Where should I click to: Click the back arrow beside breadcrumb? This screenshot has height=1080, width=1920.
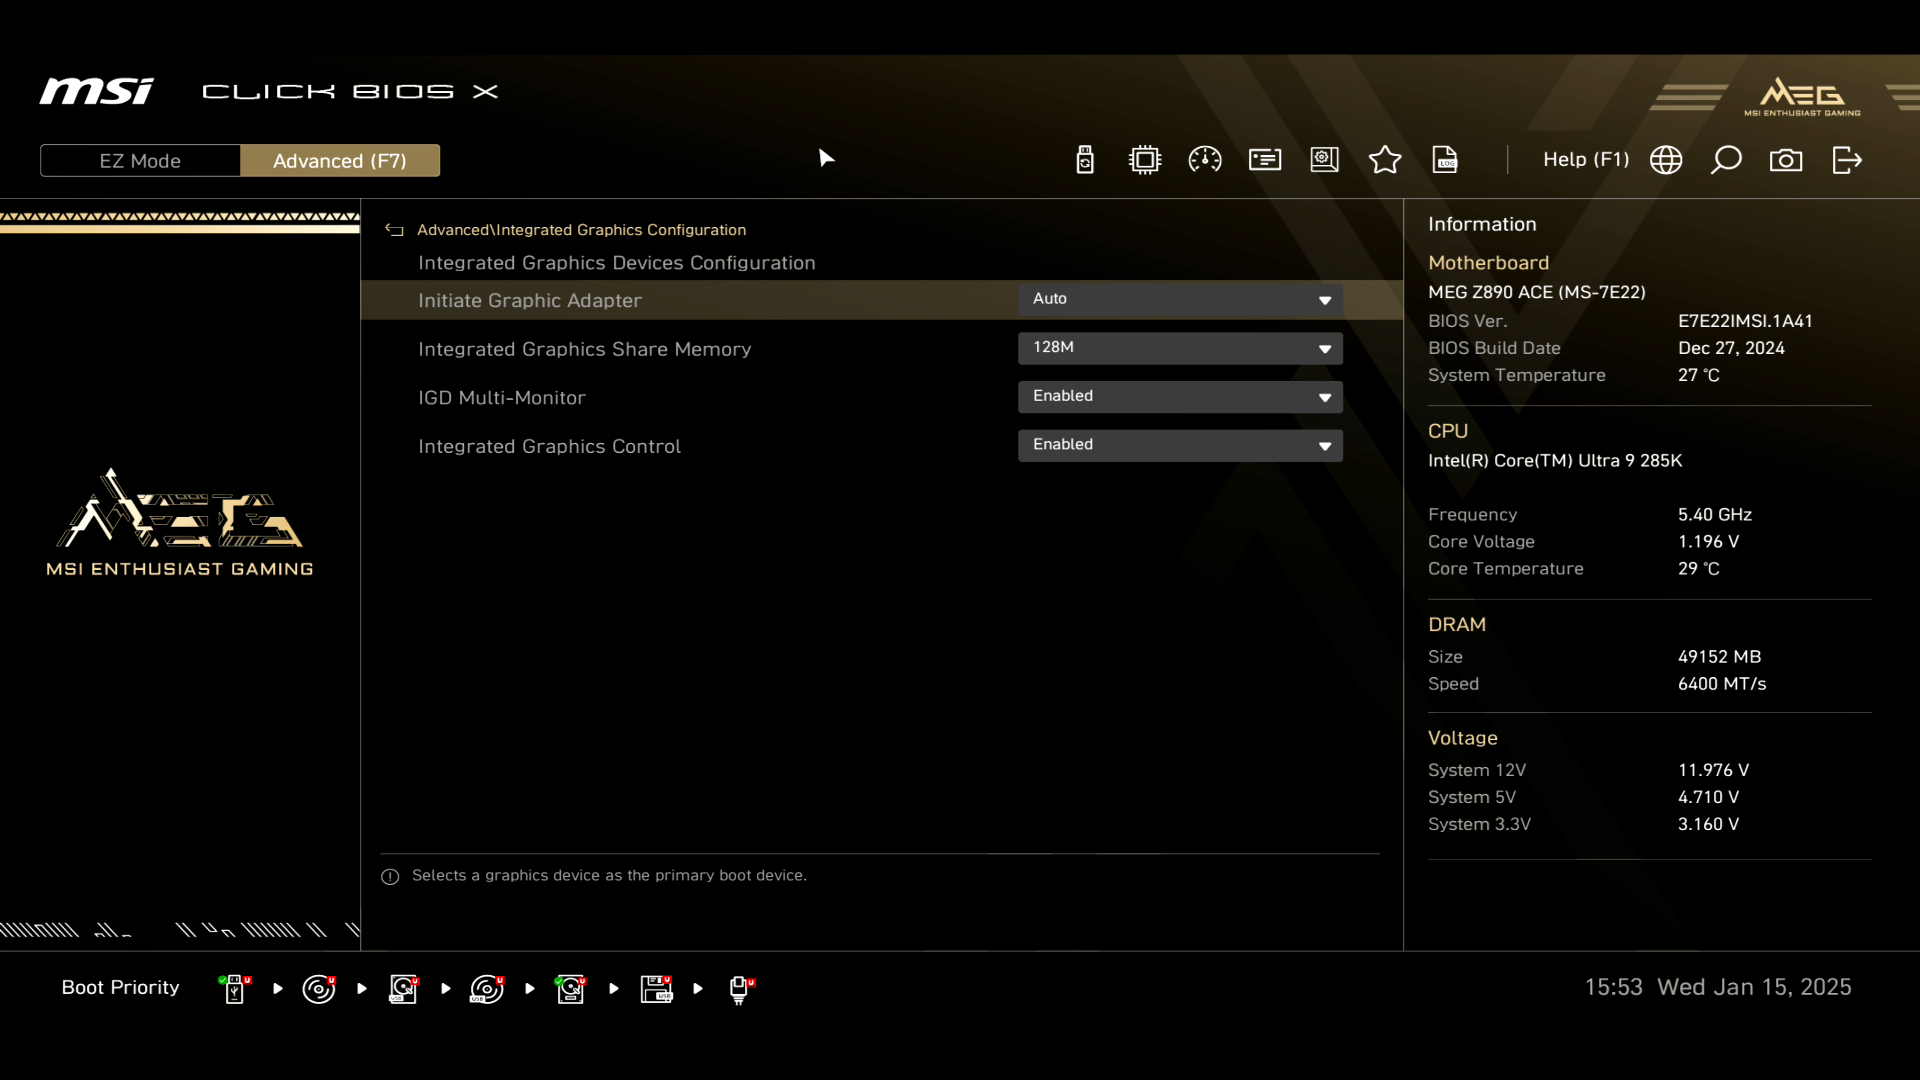[x=395, y=230]
